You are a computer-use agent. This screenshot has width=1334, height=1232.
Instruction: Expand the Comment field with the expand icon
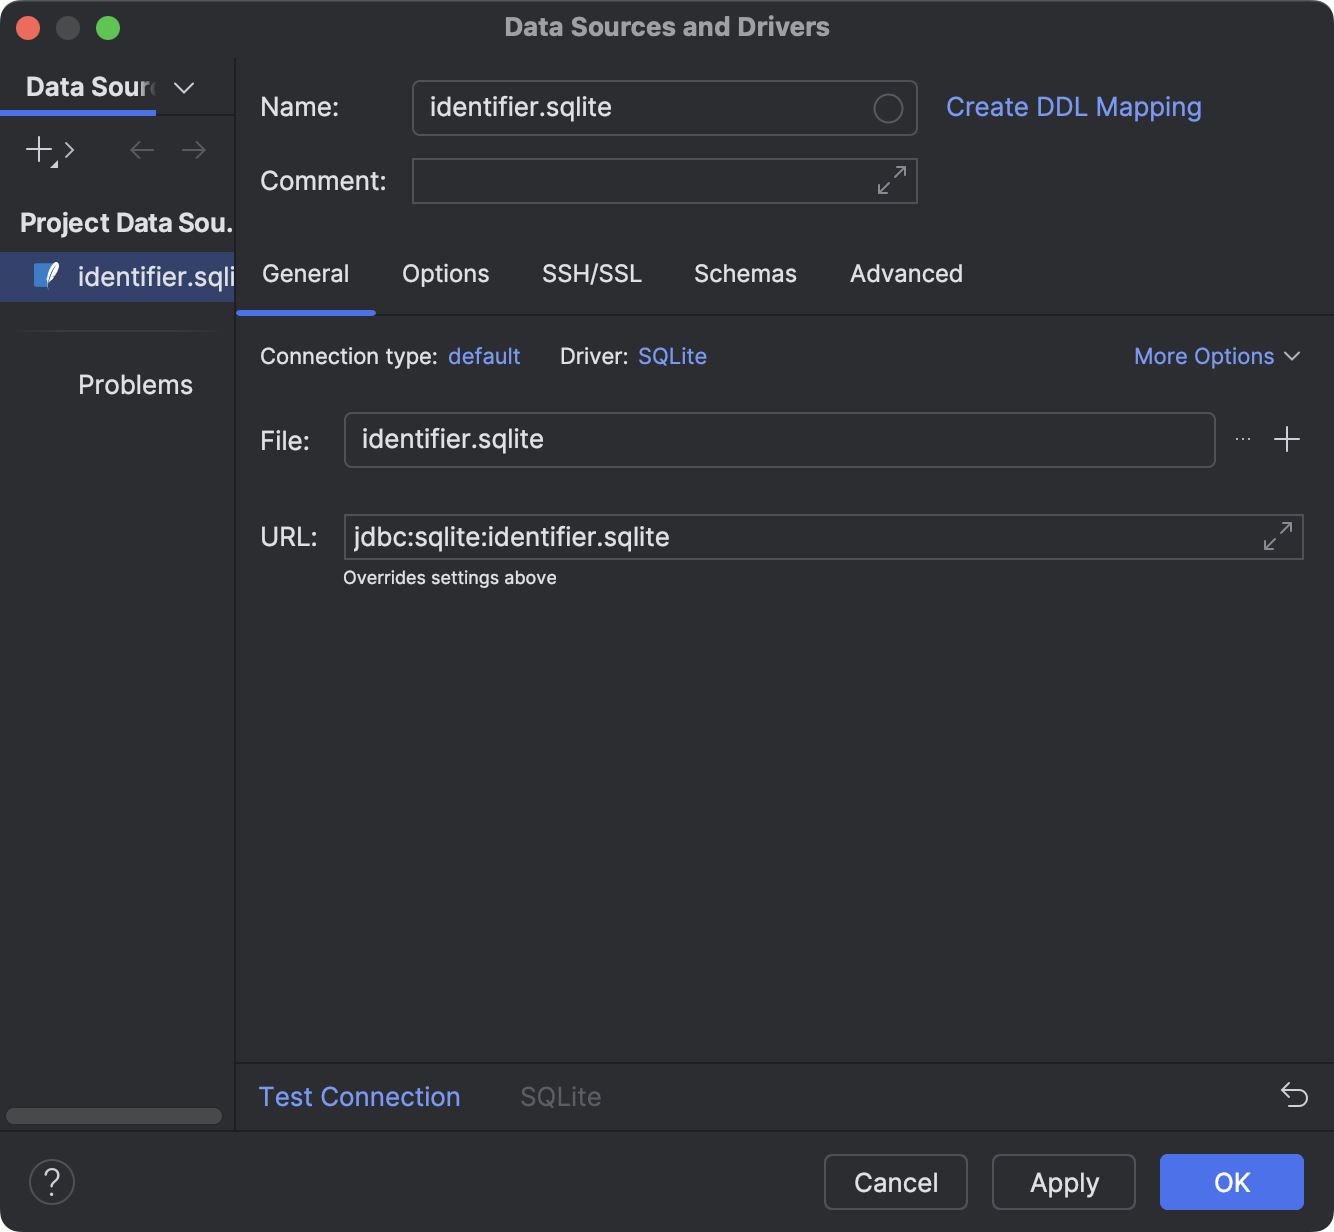891,182
